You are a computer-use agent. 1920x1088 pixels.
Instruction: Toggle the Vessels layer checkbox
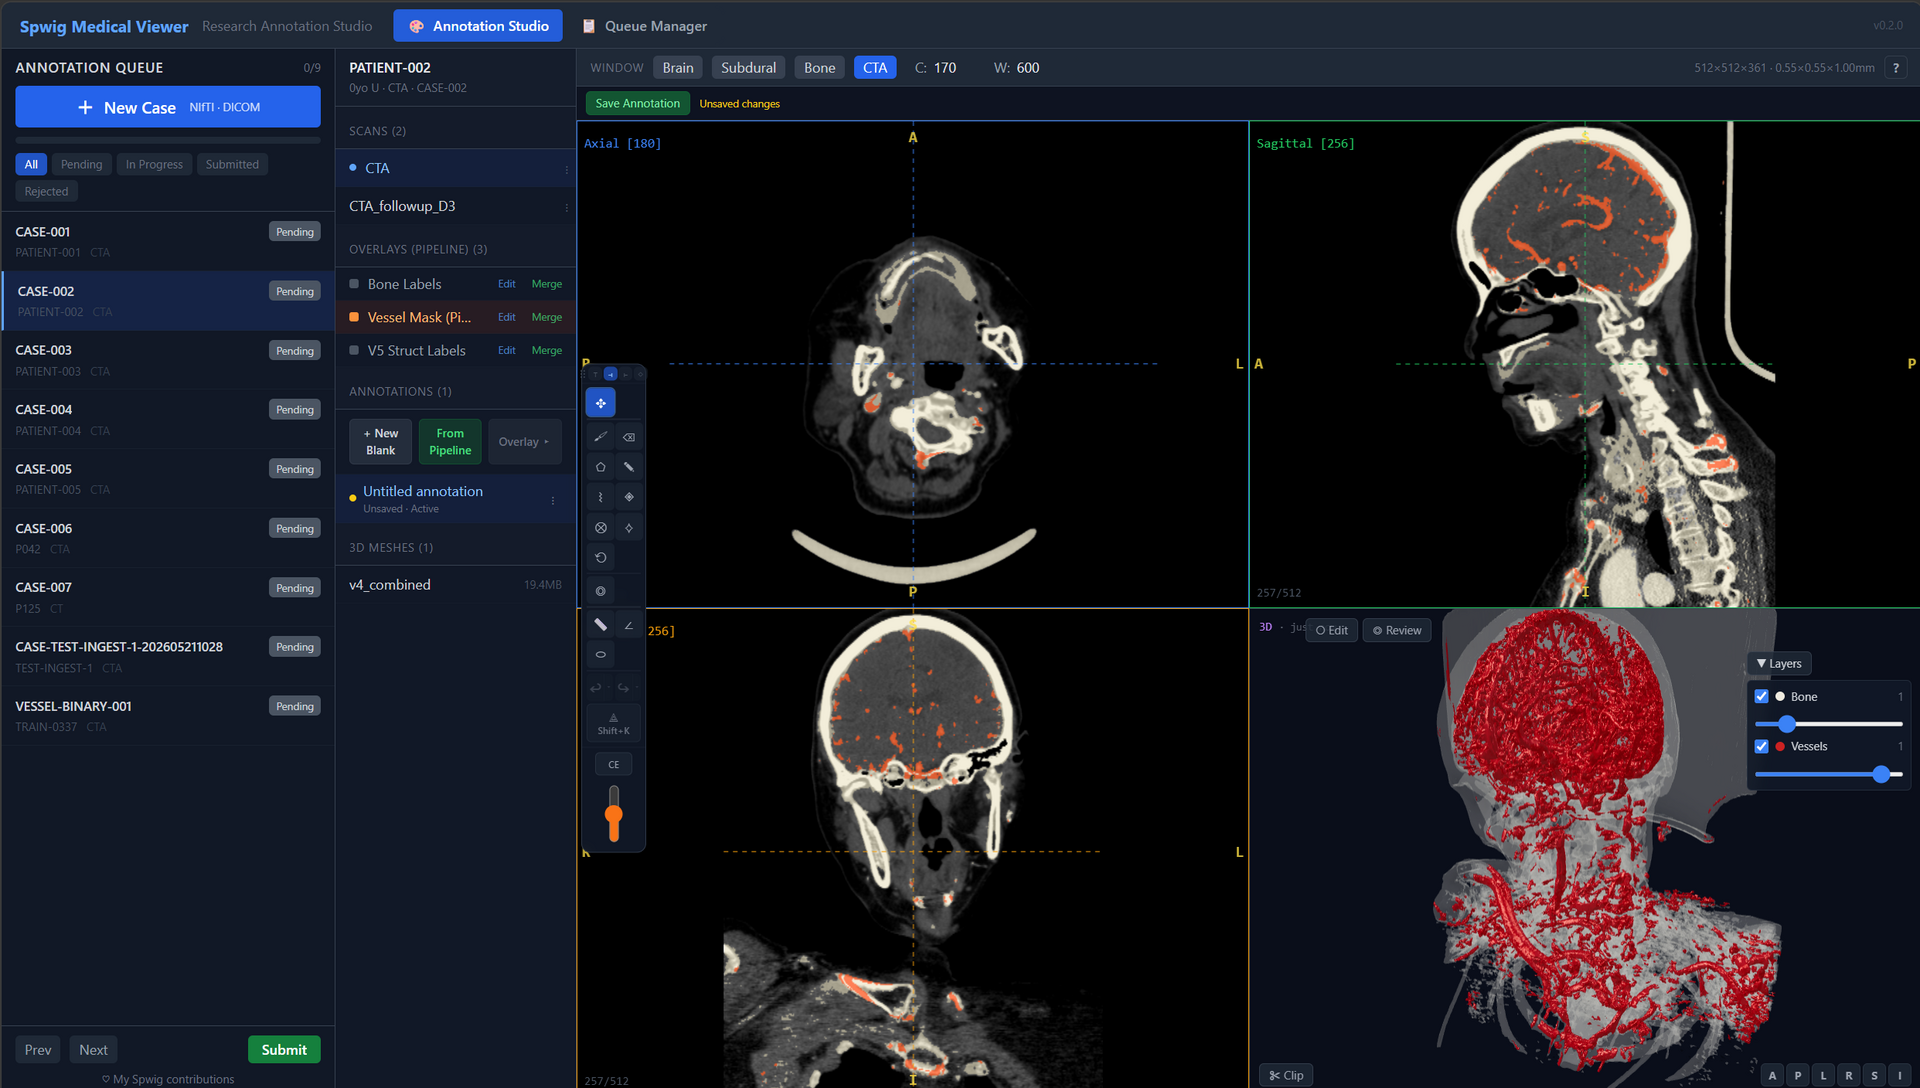click(1762, 747)
